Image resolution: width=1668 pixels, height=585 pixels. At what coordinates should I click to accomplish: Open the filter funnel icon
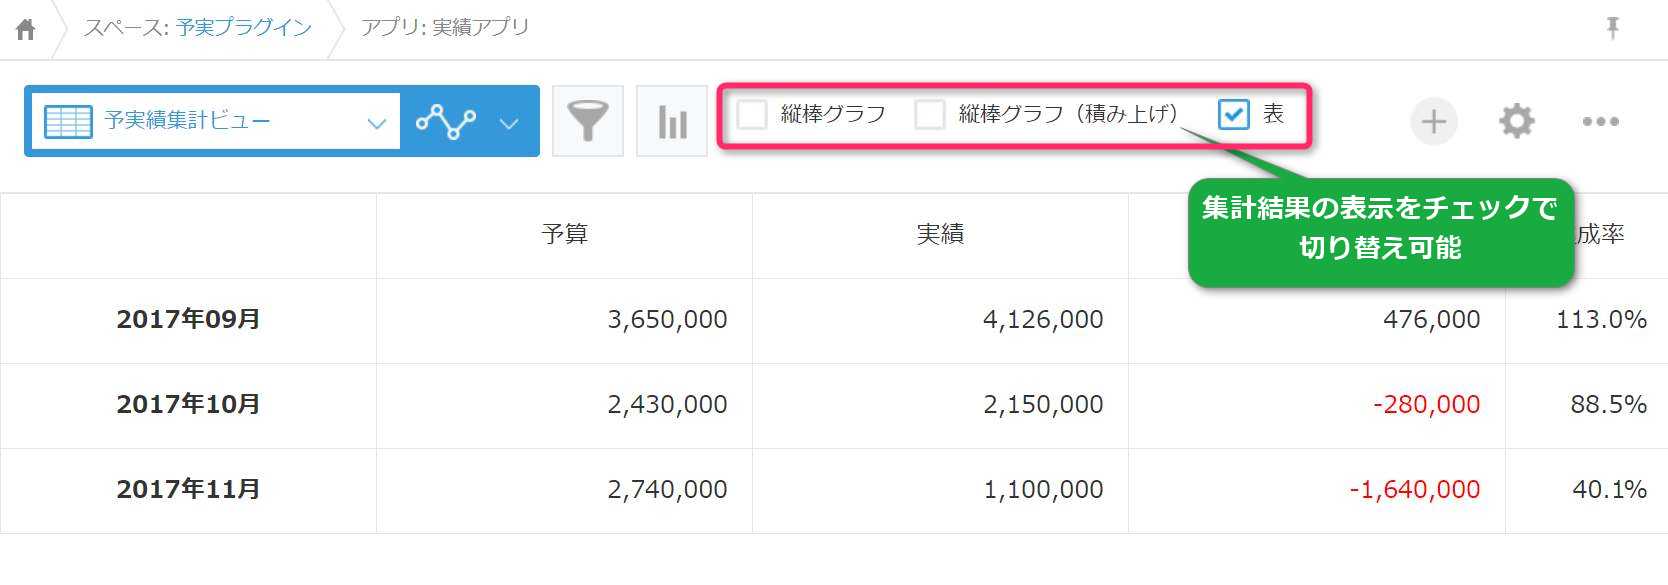pos(588,121)
